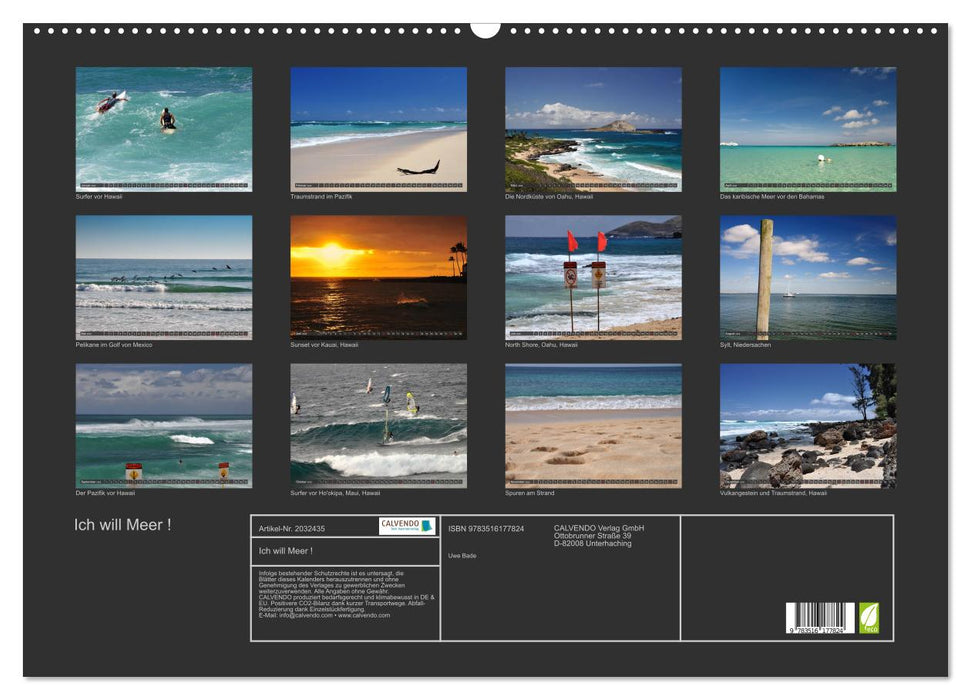971x700 pixels.
Task: Select the Sylt wooden post photo
Action: (x=807, y=277)
